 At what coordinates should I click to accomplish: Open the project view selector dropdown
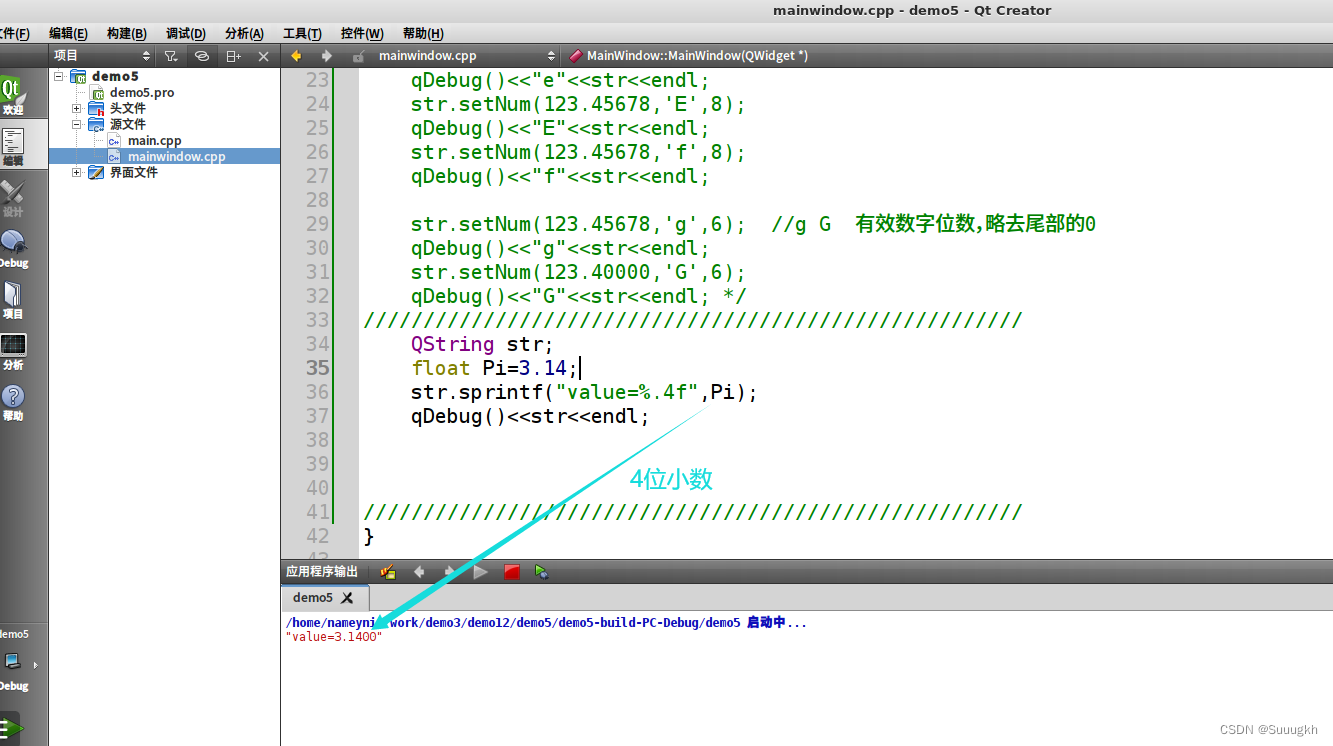pos(102,56)
